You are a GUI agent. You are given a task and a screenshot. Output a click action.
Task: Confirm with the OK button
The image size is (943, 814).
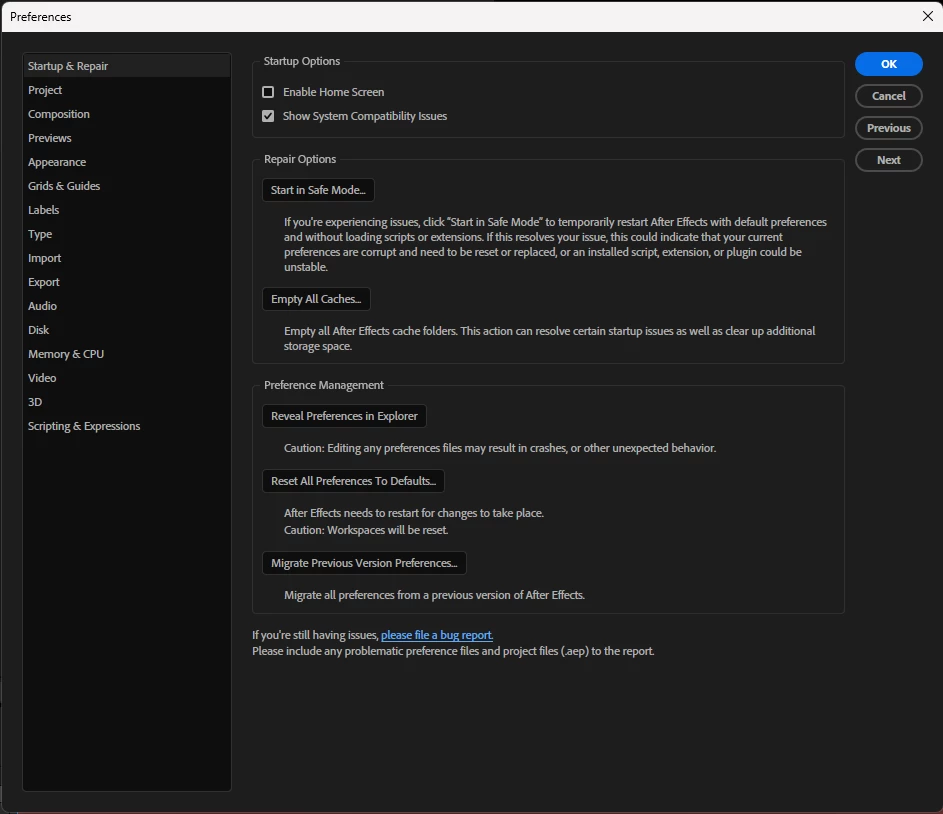(888, 64)
